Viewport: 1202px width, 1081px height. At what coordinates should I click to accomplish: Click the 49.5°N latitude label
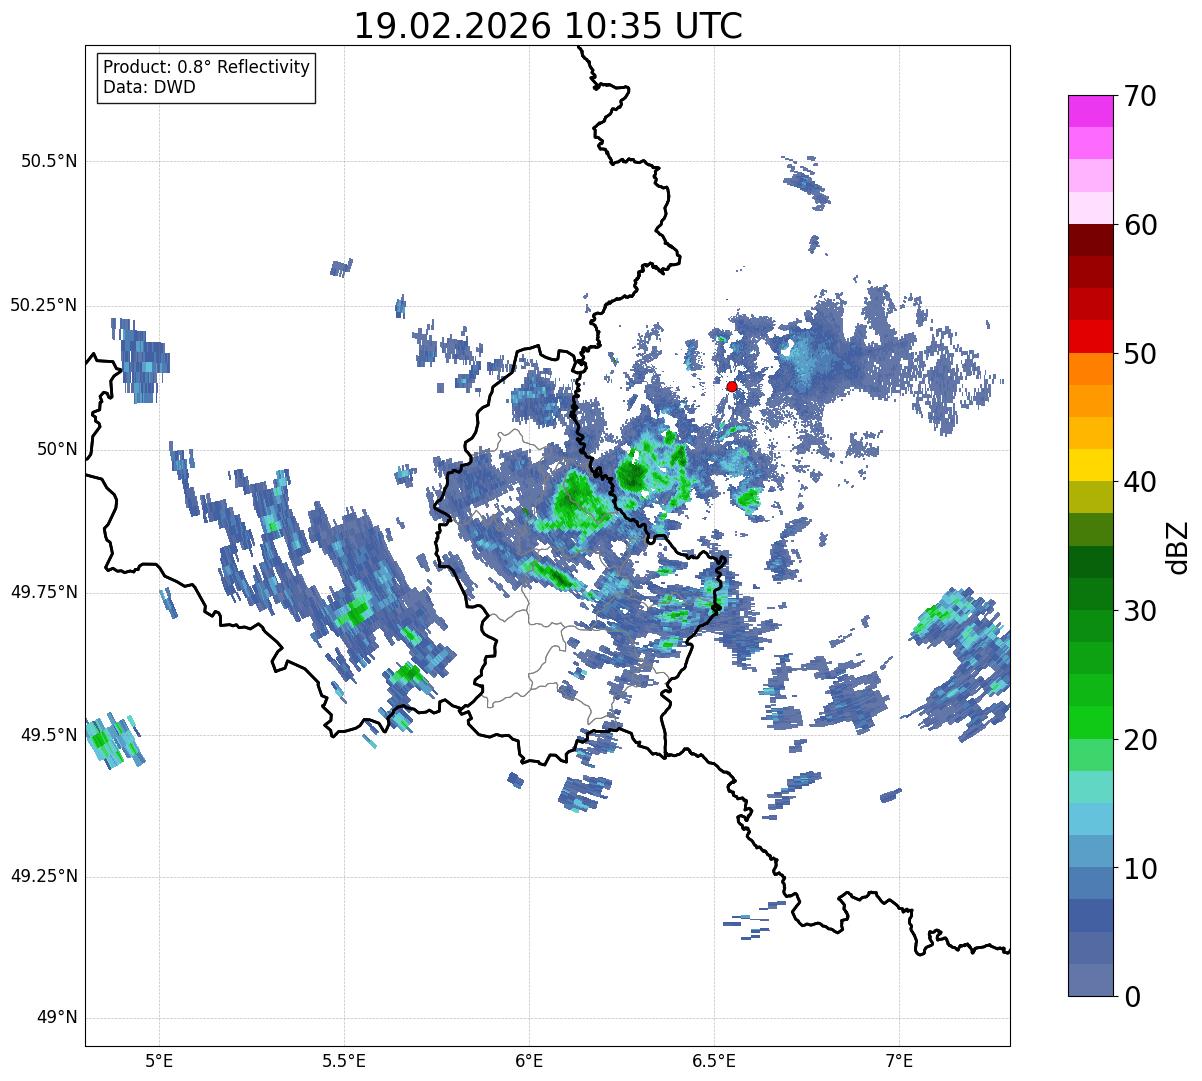tap(49, 735)
